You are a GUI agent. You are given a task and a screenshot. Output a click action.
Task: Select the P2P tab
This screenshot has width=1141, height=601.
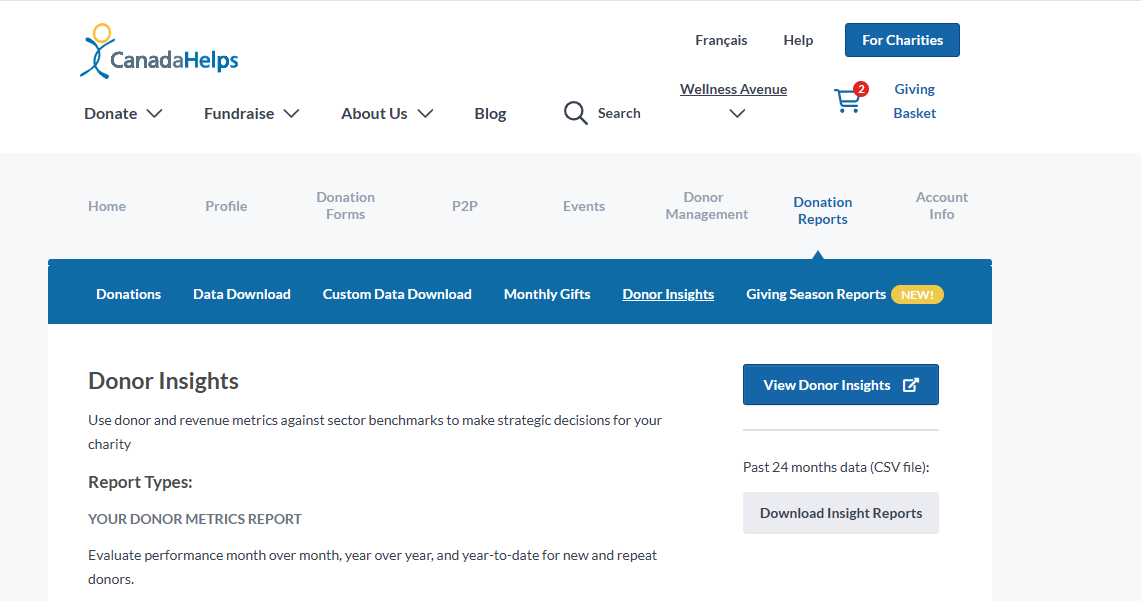coord(465,206)
